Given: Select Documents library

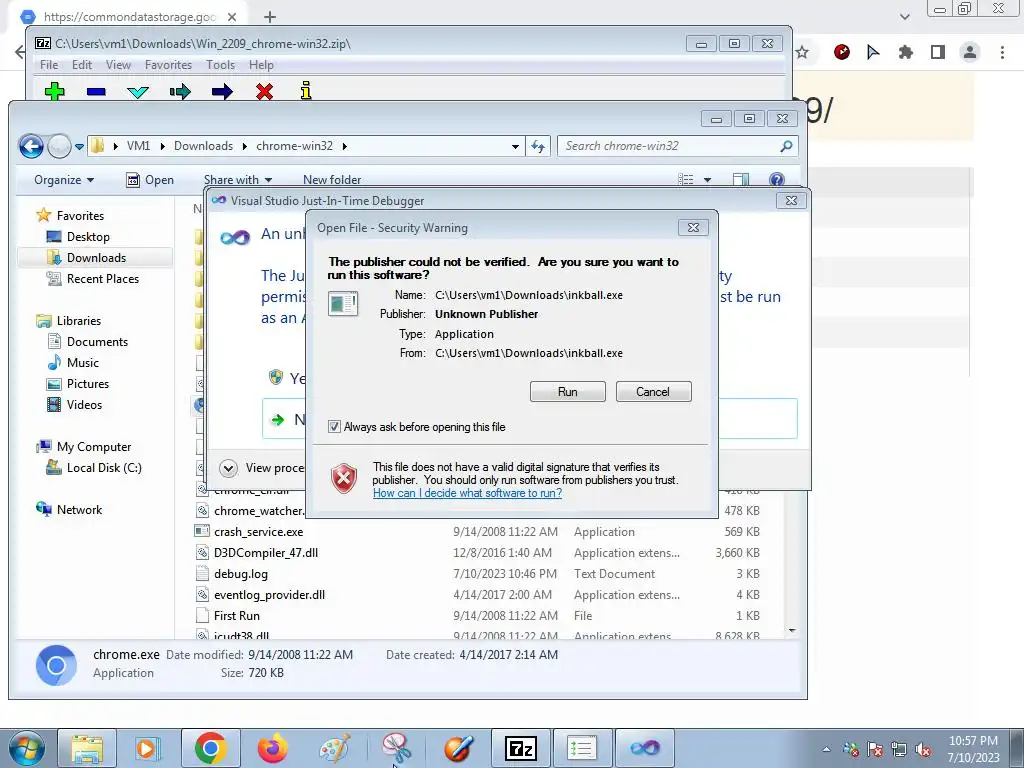Looking at the screenshot, I should (x=88, y=342).
